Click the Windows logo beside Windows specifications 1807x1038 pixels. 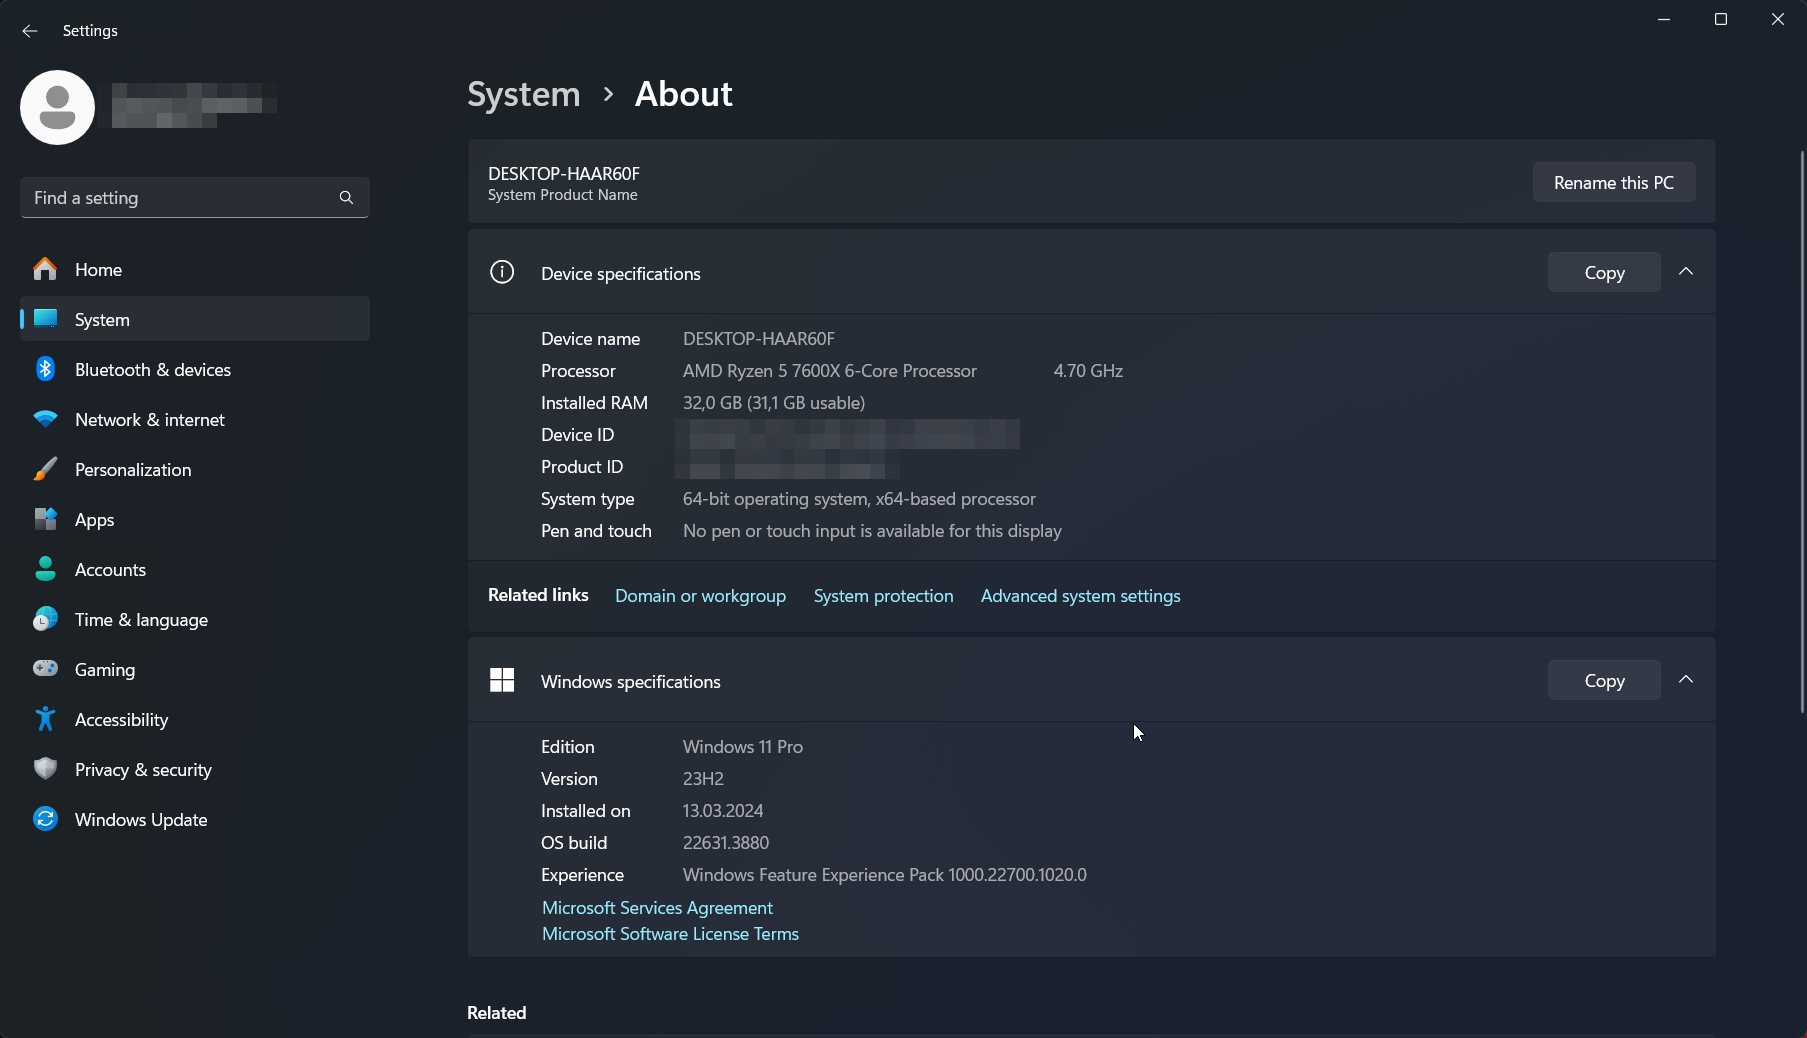click(502, 680)
